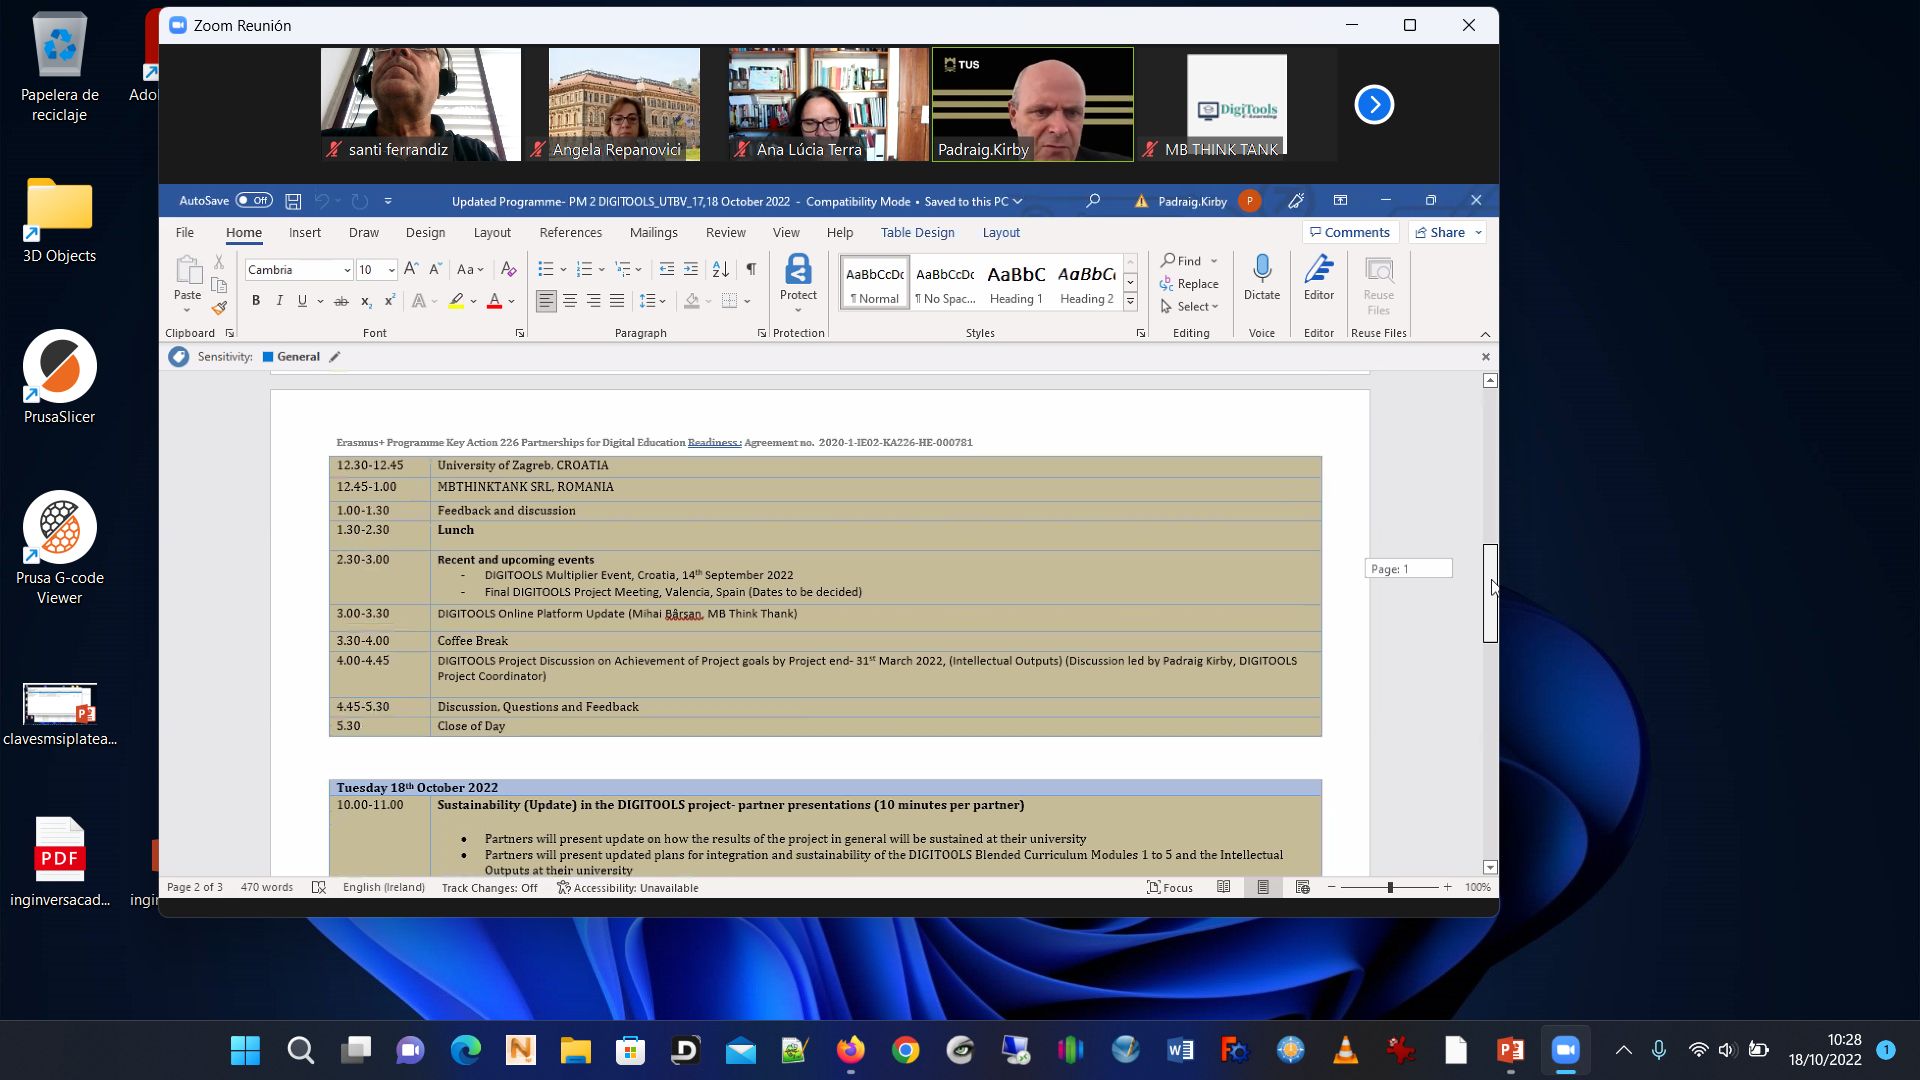Screen dimensions: 1920x1080
Task: Click the Focus mode status icon
Action: pyautogui.click(x=1169, y=887)
